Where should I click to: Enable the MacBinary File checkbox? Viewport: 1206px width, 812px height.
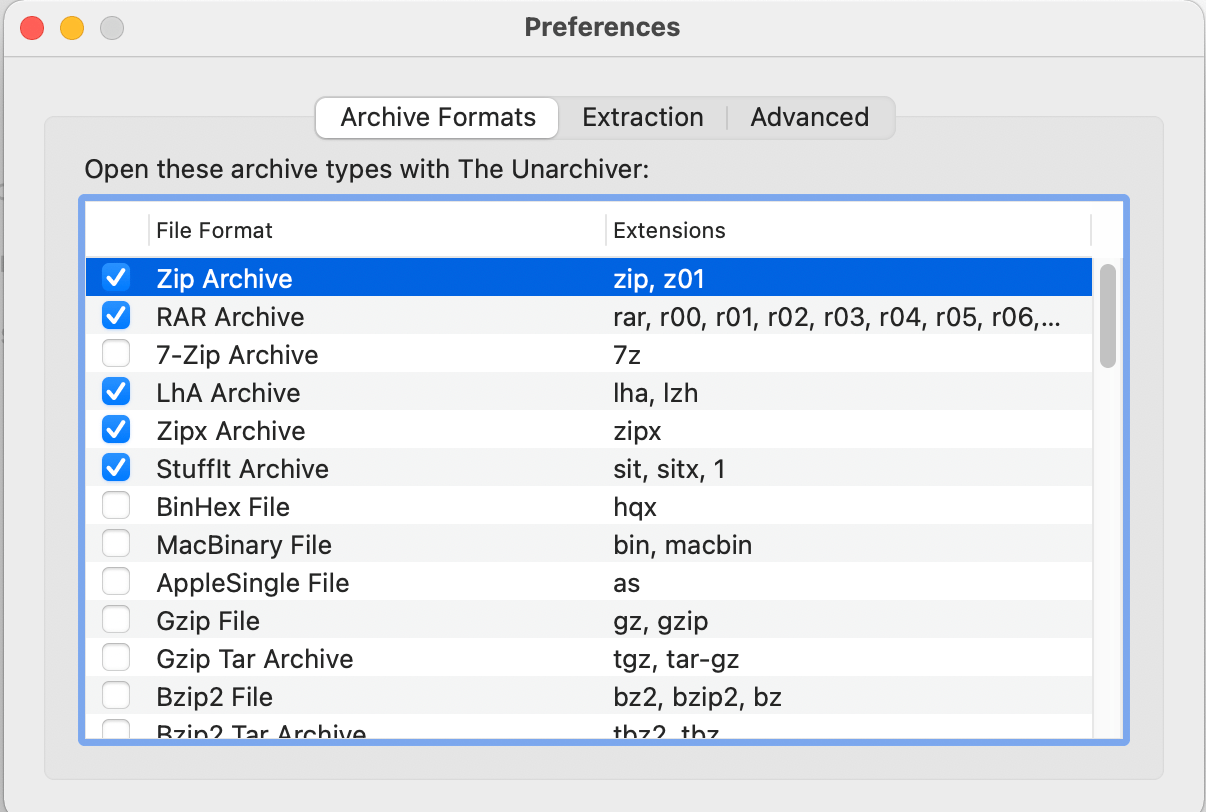pyautogui.click(x=116, y=543)
